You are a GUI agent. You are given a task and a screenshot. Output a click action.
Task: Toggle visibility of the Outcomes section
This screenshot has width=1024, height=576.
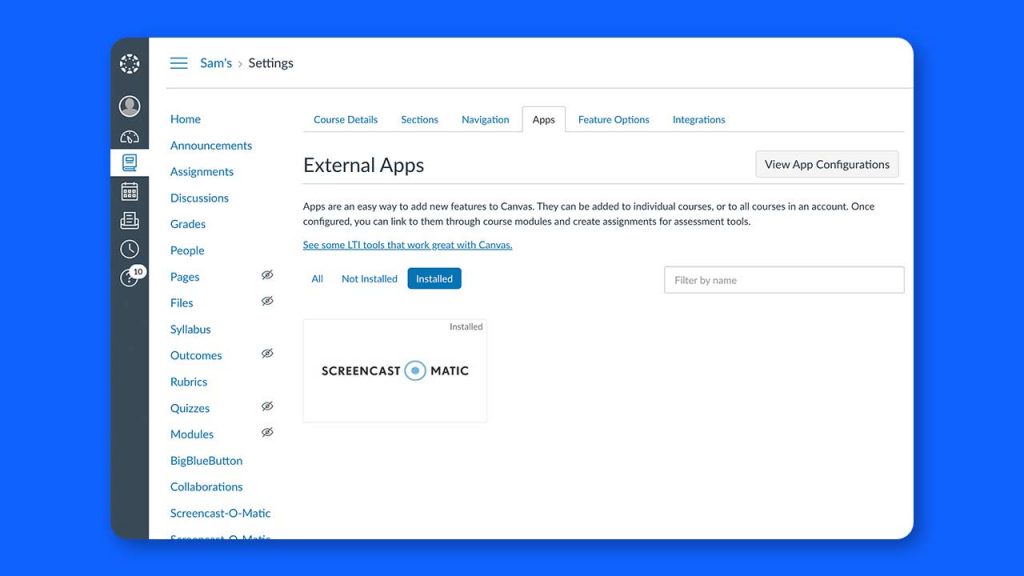pos(268,352)
